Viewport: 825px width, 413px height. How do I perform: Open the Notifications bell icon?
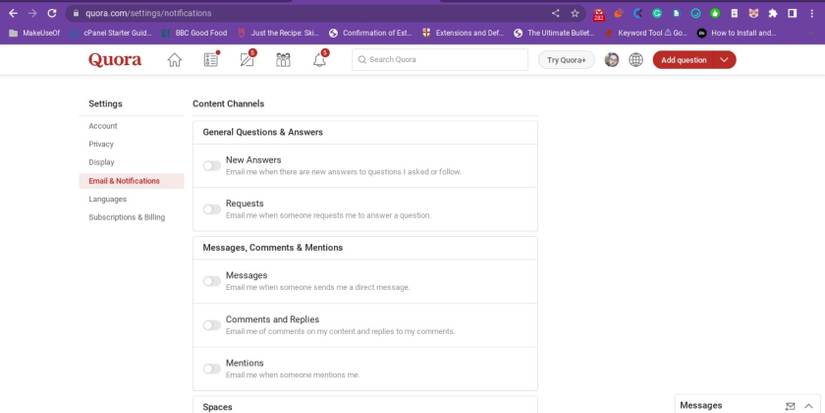[320, 59]
